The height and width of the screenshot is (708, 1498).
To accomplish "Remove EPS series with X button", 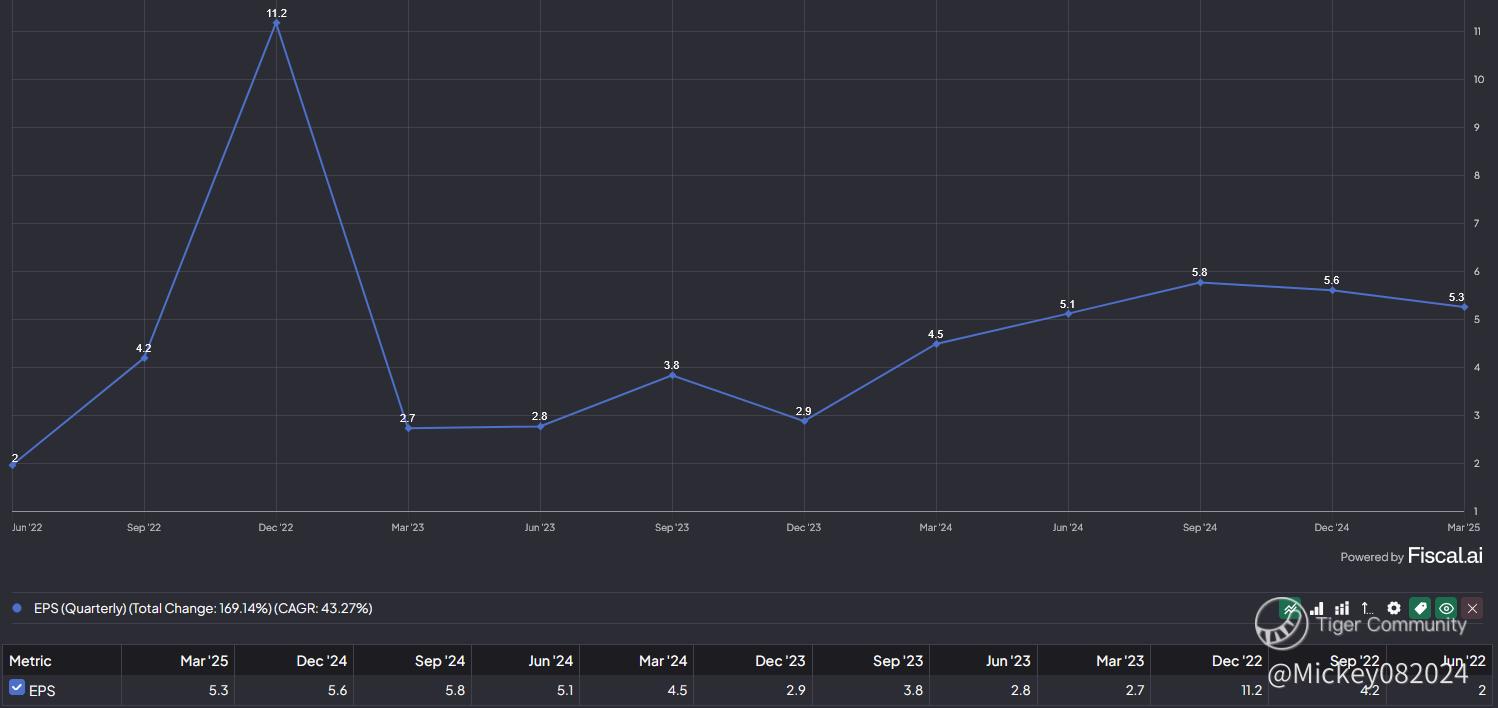I will point(1472,608).
